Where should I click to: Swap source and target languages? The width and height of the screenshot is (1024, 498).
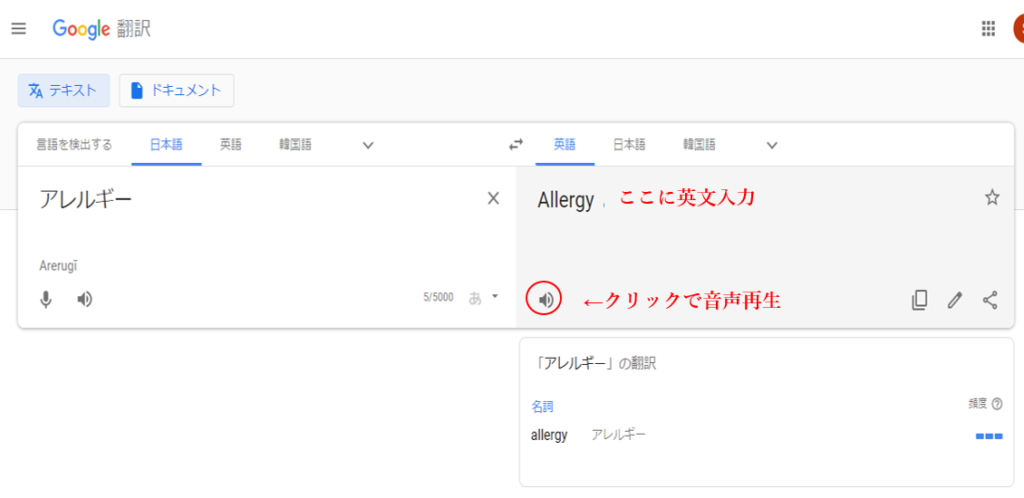516,144
